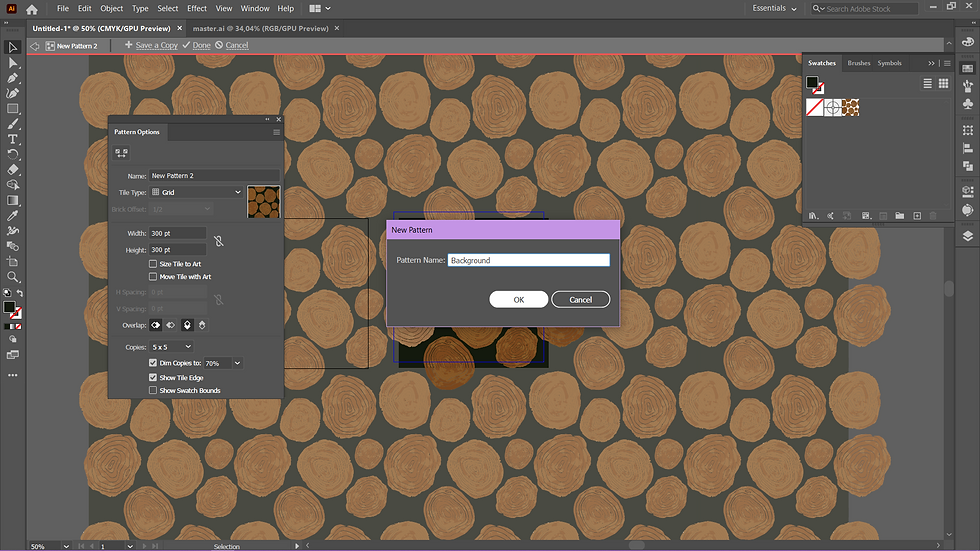
Task: Open the File menu
Action: [x=62, y=9]
